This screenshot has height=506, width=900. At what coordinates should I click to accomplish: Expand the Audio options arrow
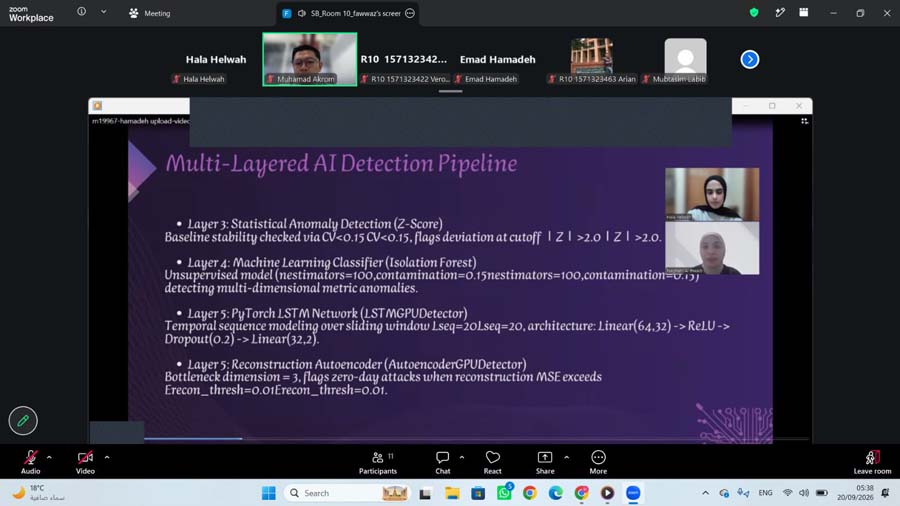pos(49,458)
